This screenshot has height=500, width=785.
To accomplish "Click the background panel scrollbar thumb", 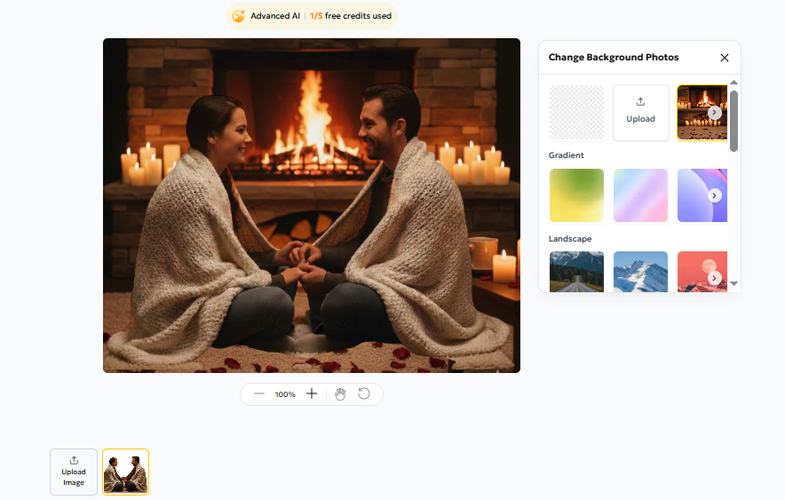I will tap(733, 121).
